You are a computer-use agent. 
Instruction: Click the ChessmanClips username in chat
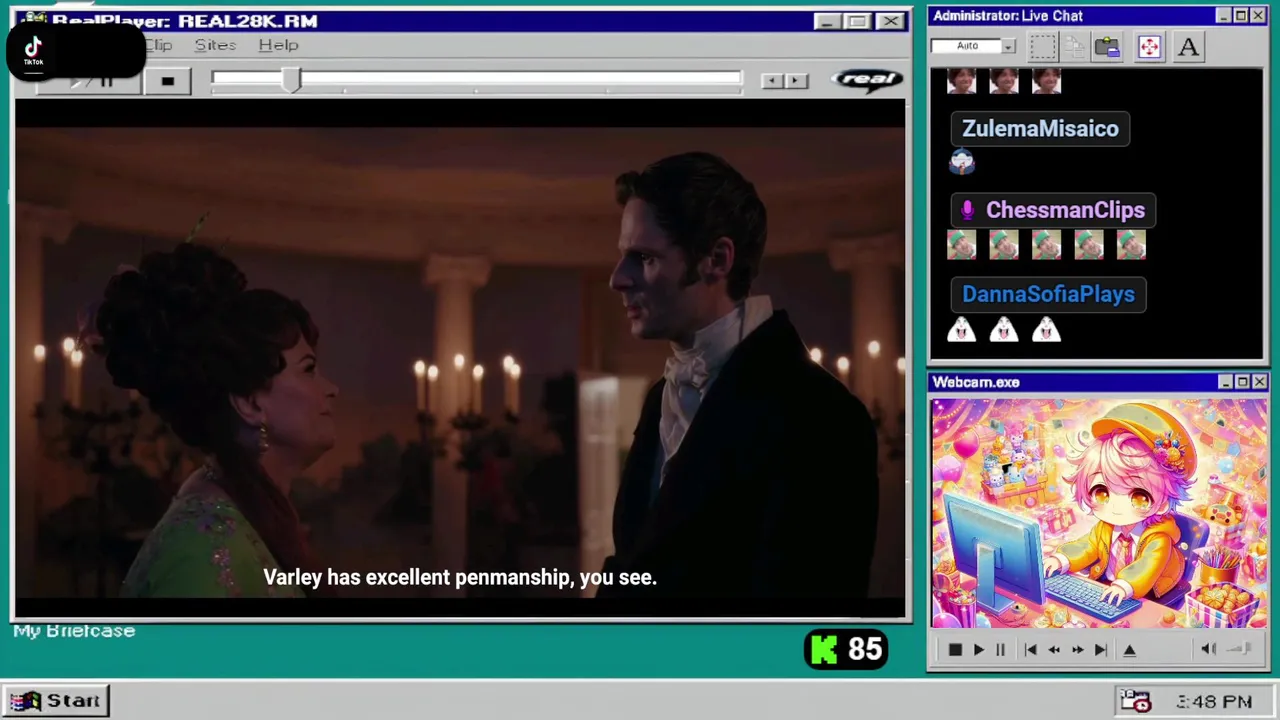point(1065,210)
